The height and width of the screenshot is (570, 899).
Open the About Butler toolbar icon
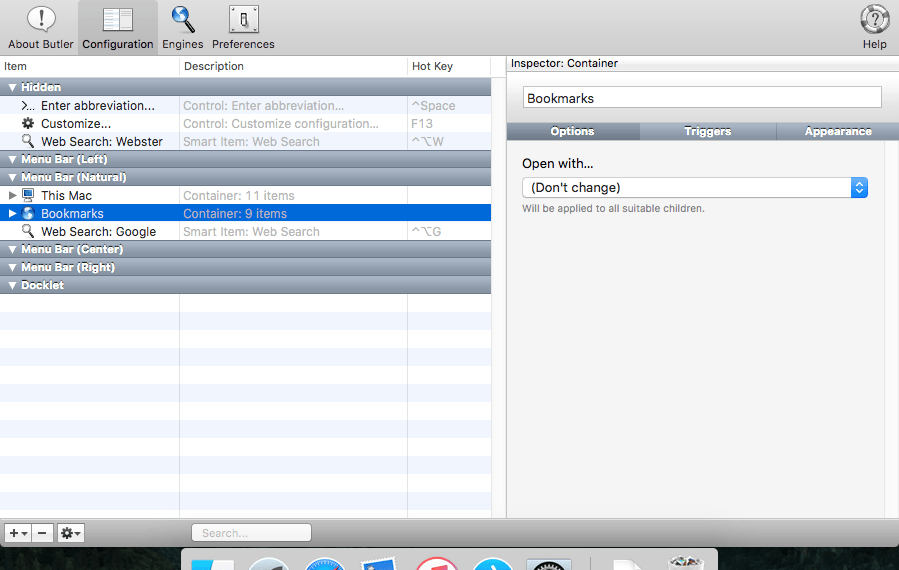click(41, 20)
